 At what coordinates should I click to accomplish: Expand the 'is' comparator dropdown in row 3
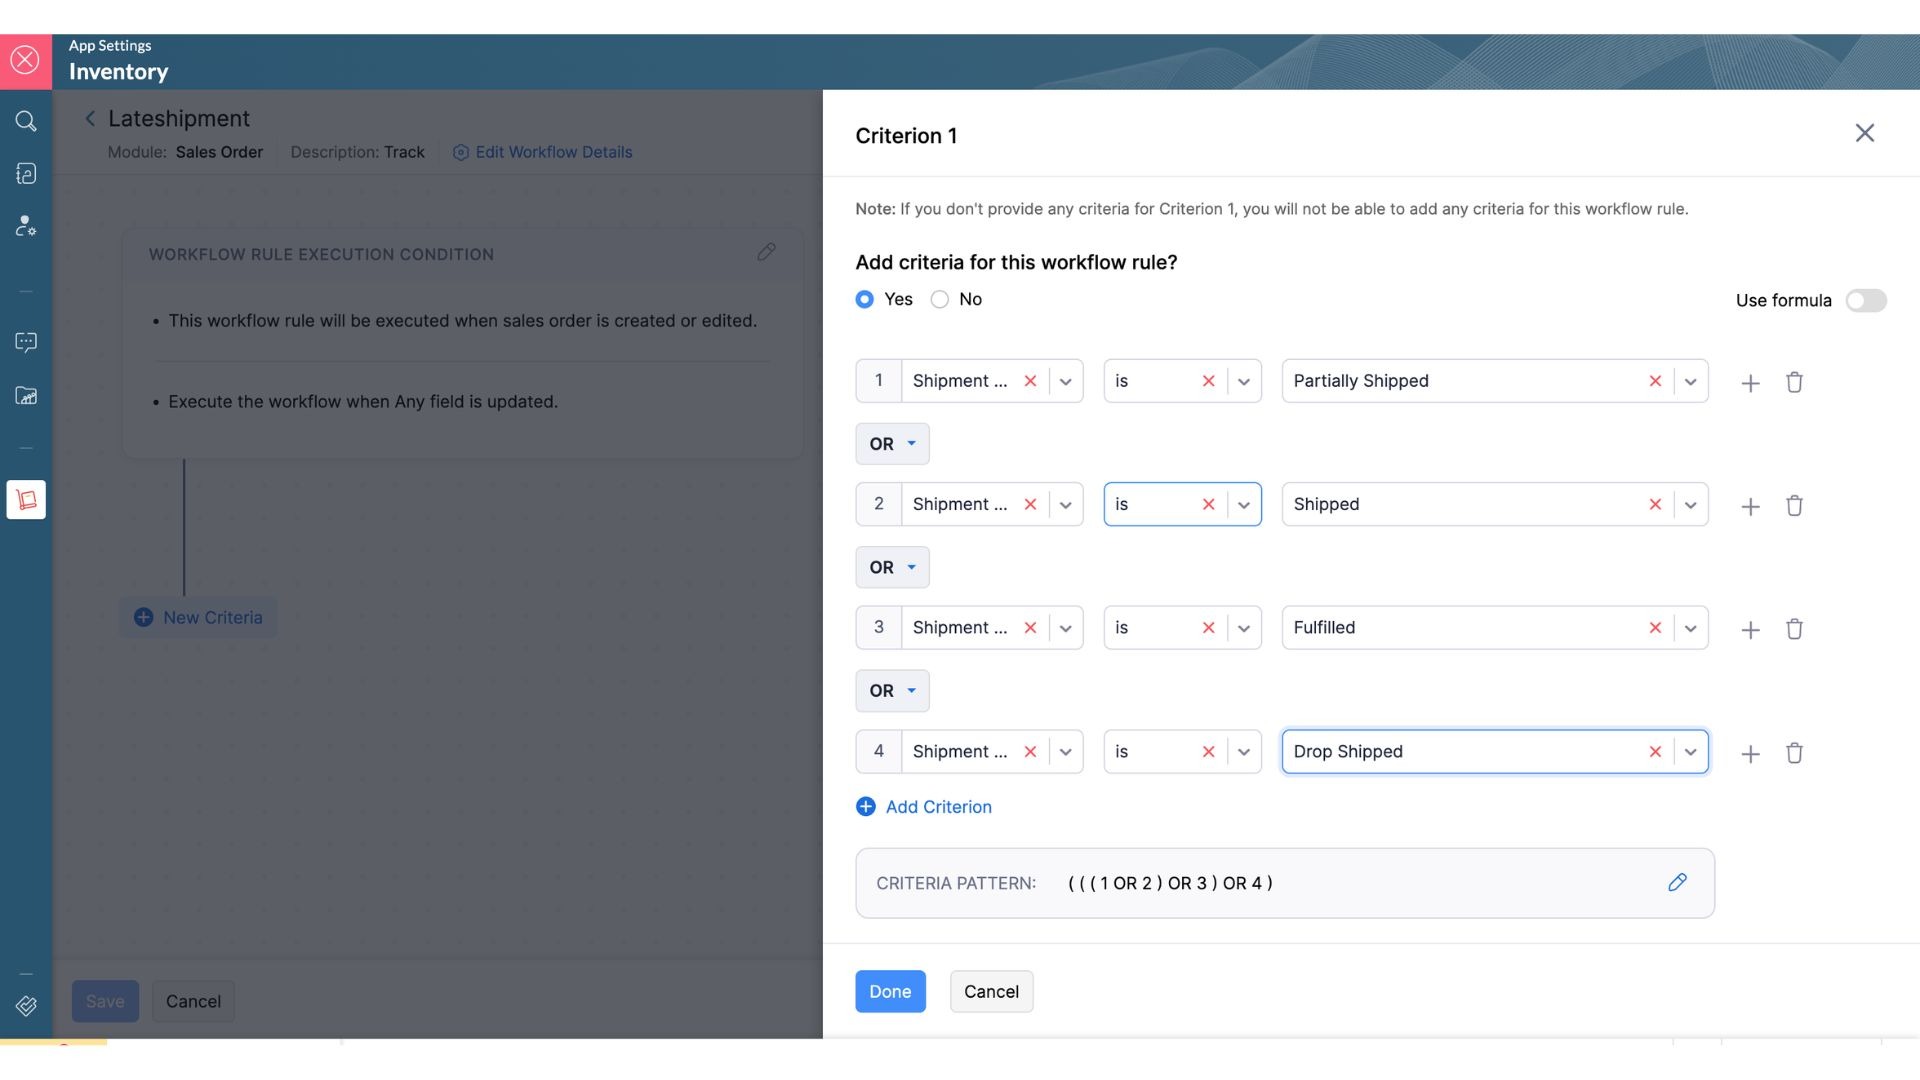(x=1243, y=629)
